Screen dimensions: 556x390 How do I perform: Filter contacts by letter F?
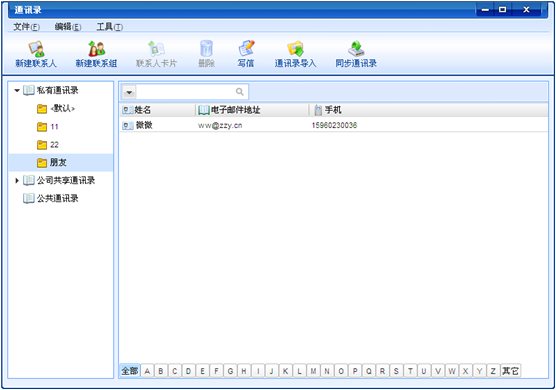[216, 371]
